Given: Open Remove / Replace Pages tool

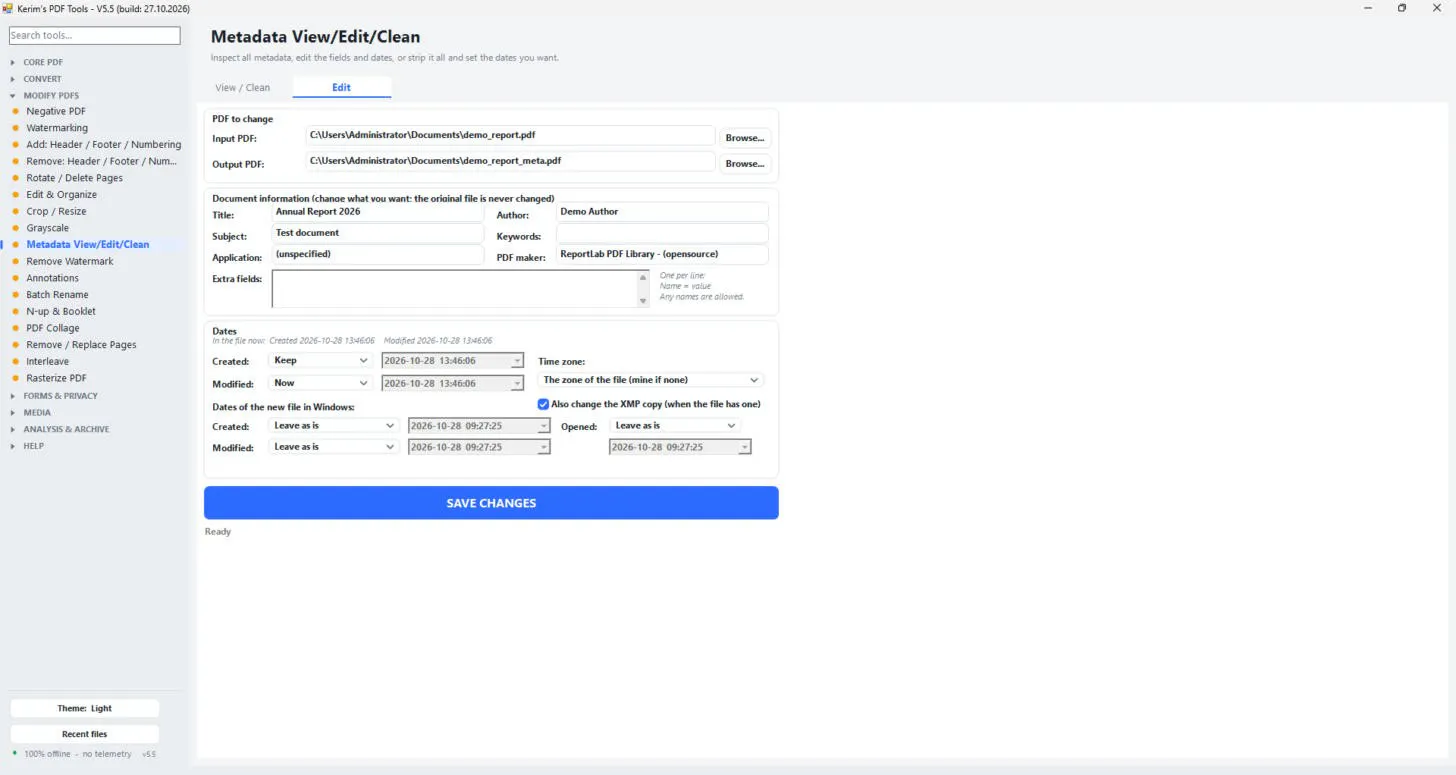Looking at the screenshot, I should click(x=82, y=345).
